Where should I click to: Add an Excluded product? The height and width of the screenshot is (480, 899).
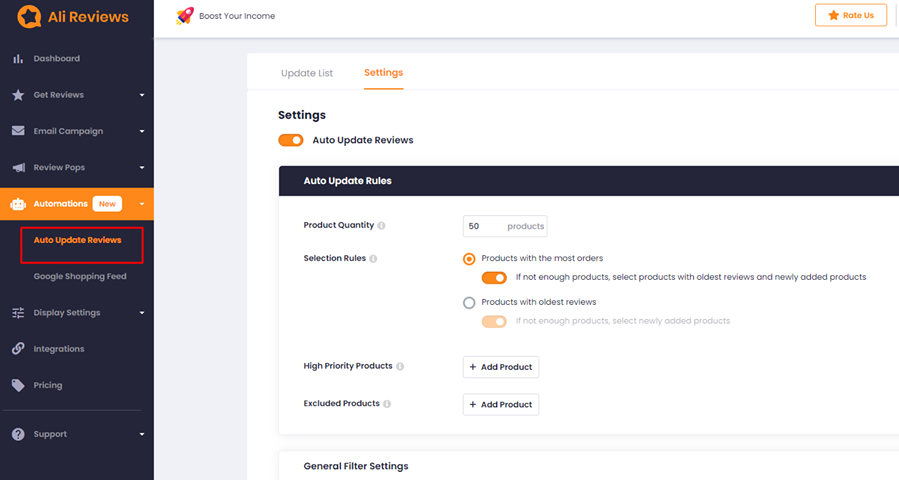click(501, 404)
